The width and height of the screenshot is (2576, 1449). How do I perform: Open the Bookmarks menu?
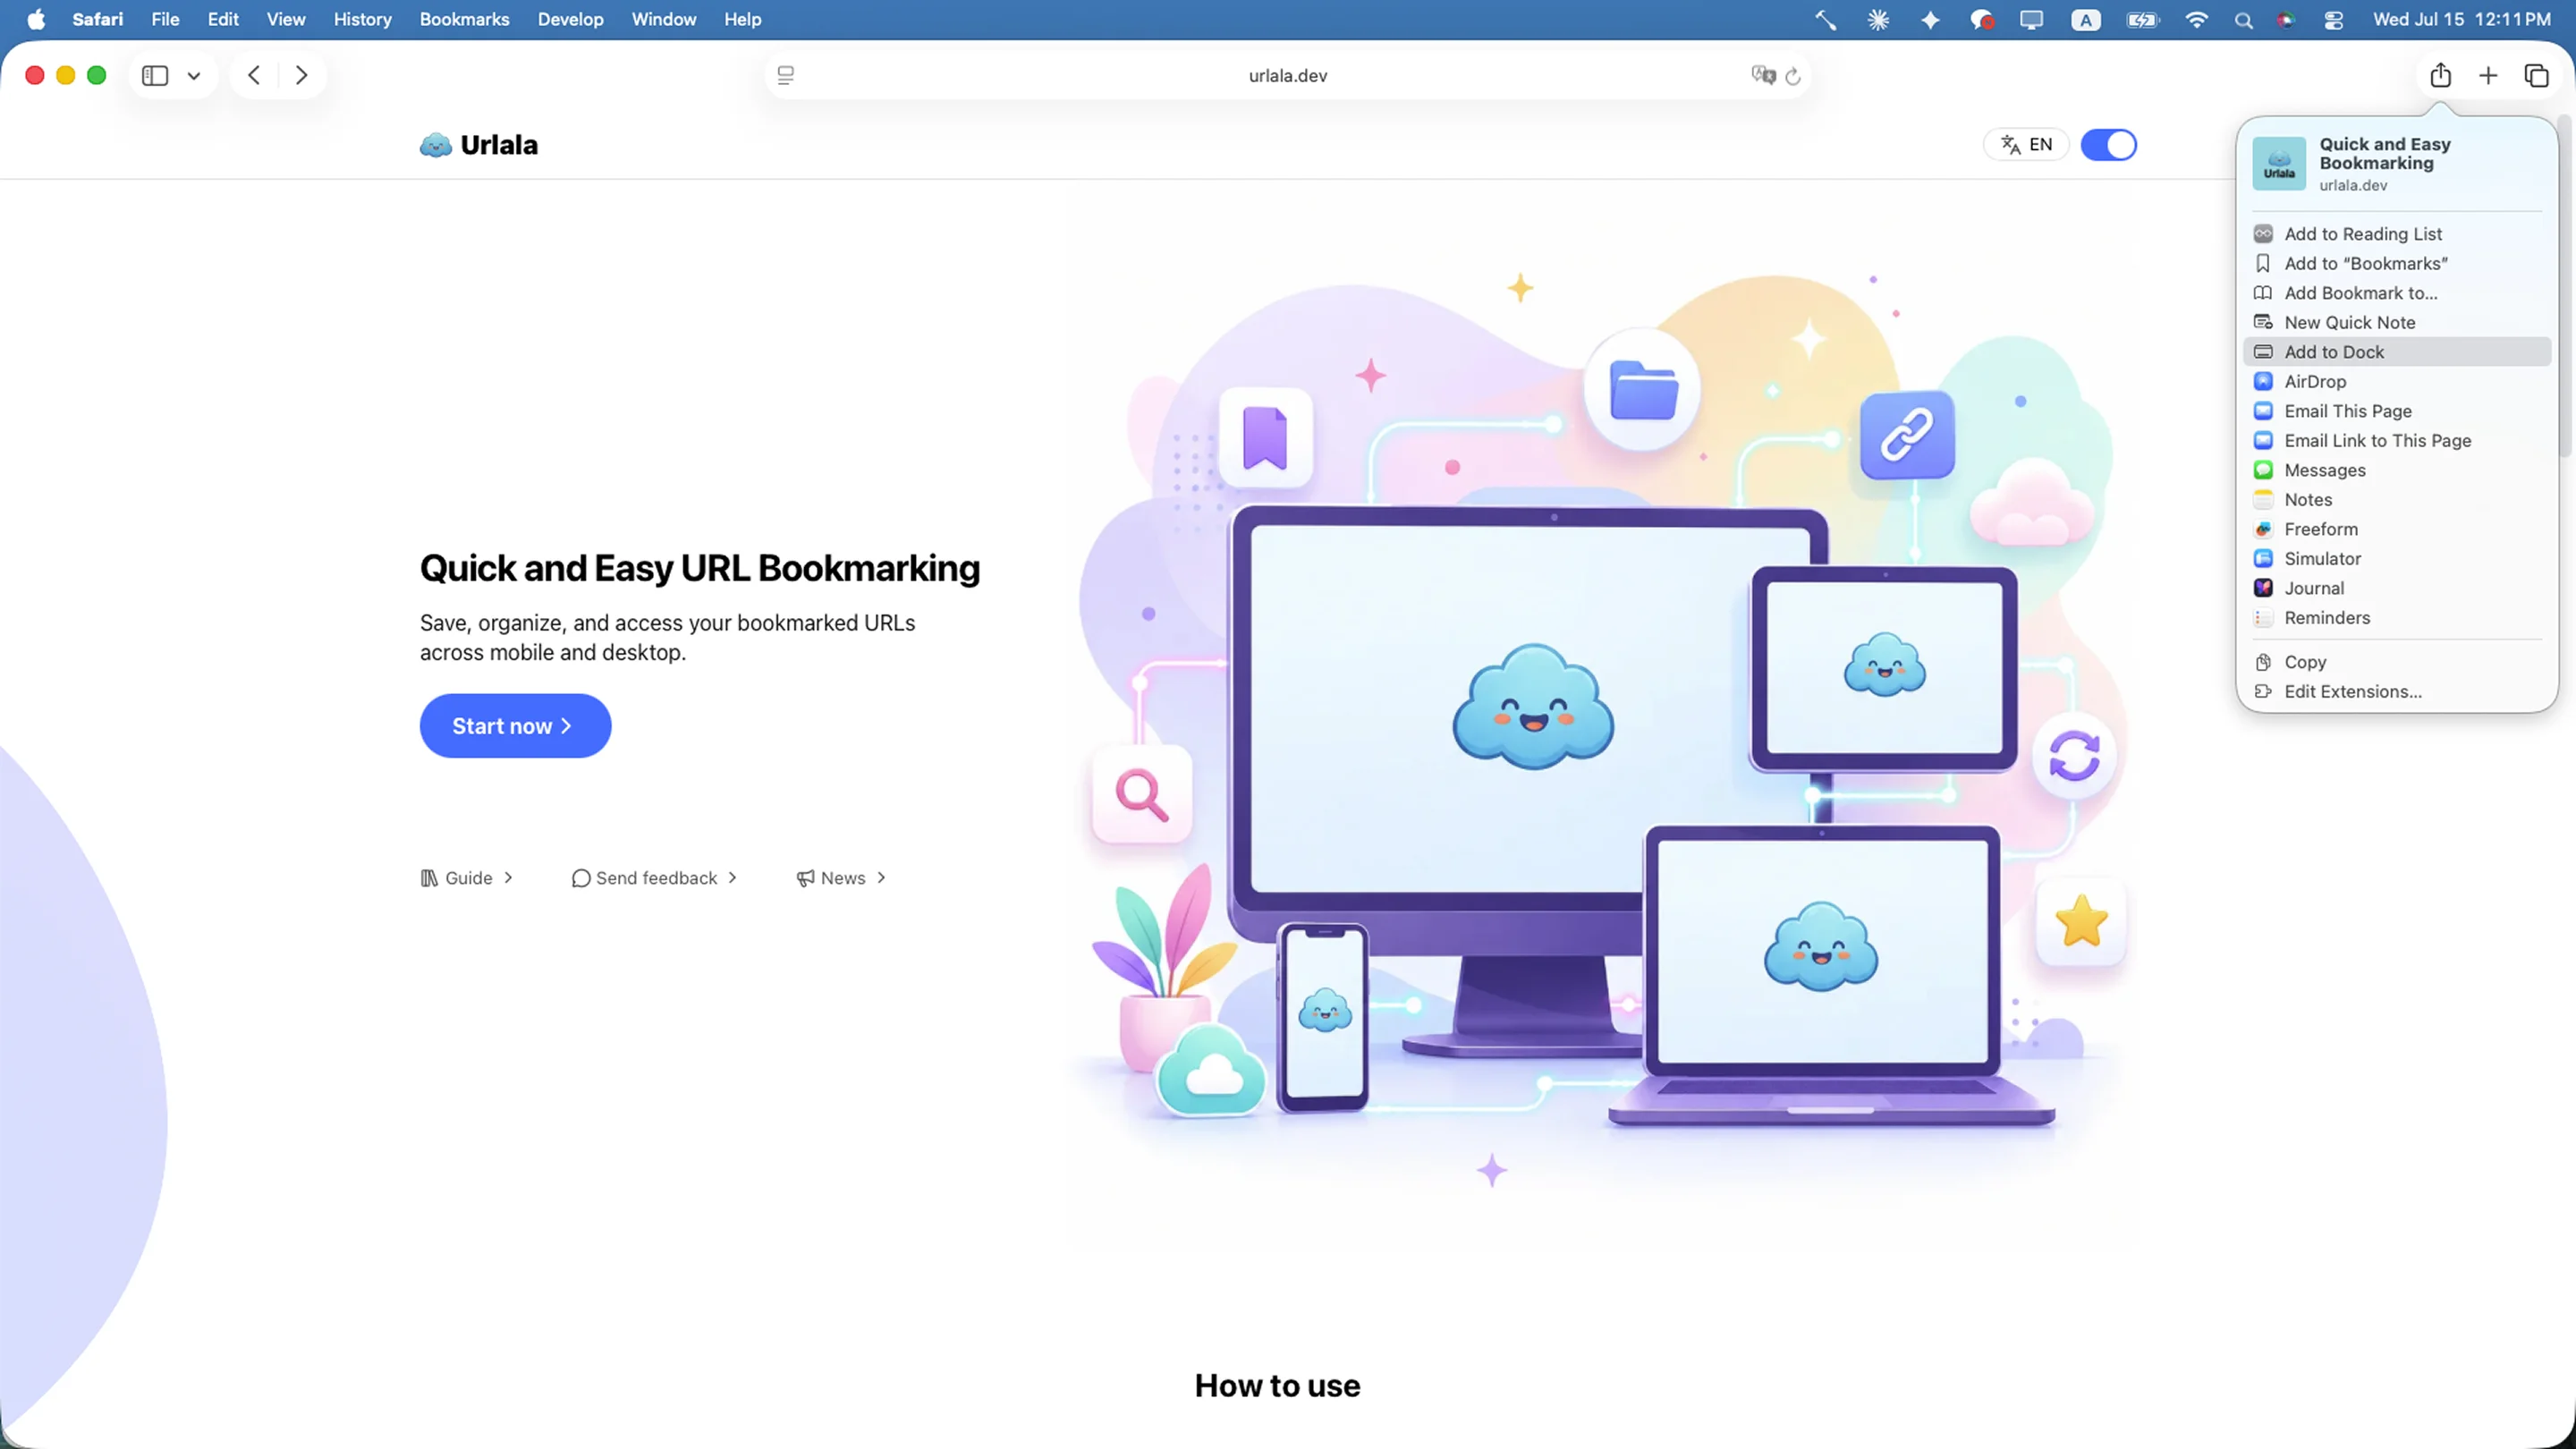pos(464,19)
